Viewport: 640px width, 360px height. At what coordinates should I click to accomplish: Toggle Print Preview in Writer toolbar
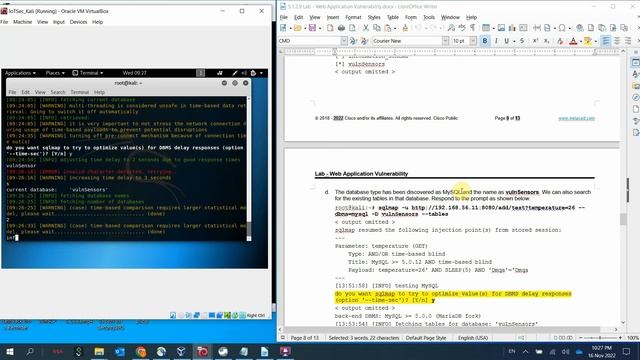tap(352, 28)
